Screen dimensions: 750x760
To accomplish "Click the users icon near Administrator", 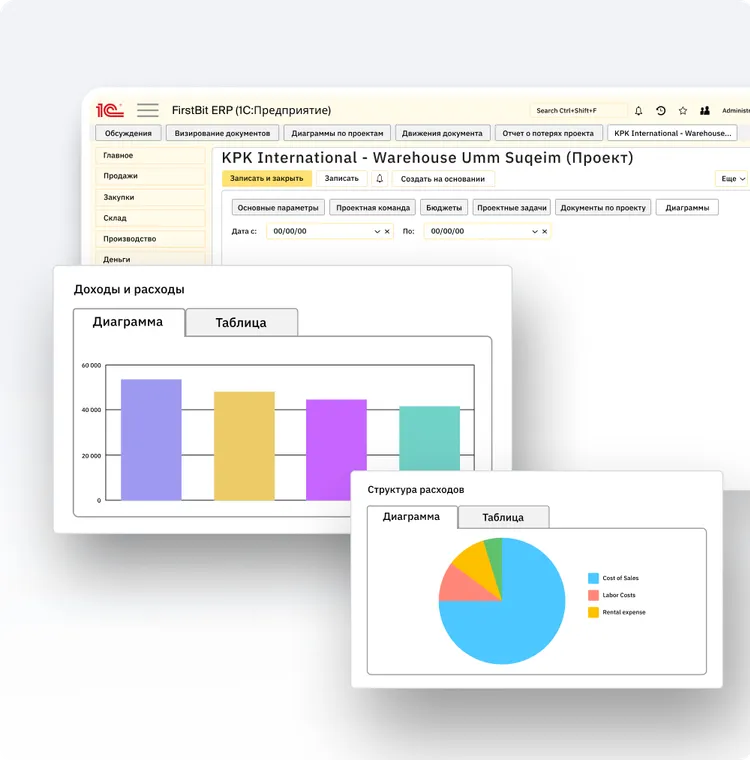I will [705, 111].
